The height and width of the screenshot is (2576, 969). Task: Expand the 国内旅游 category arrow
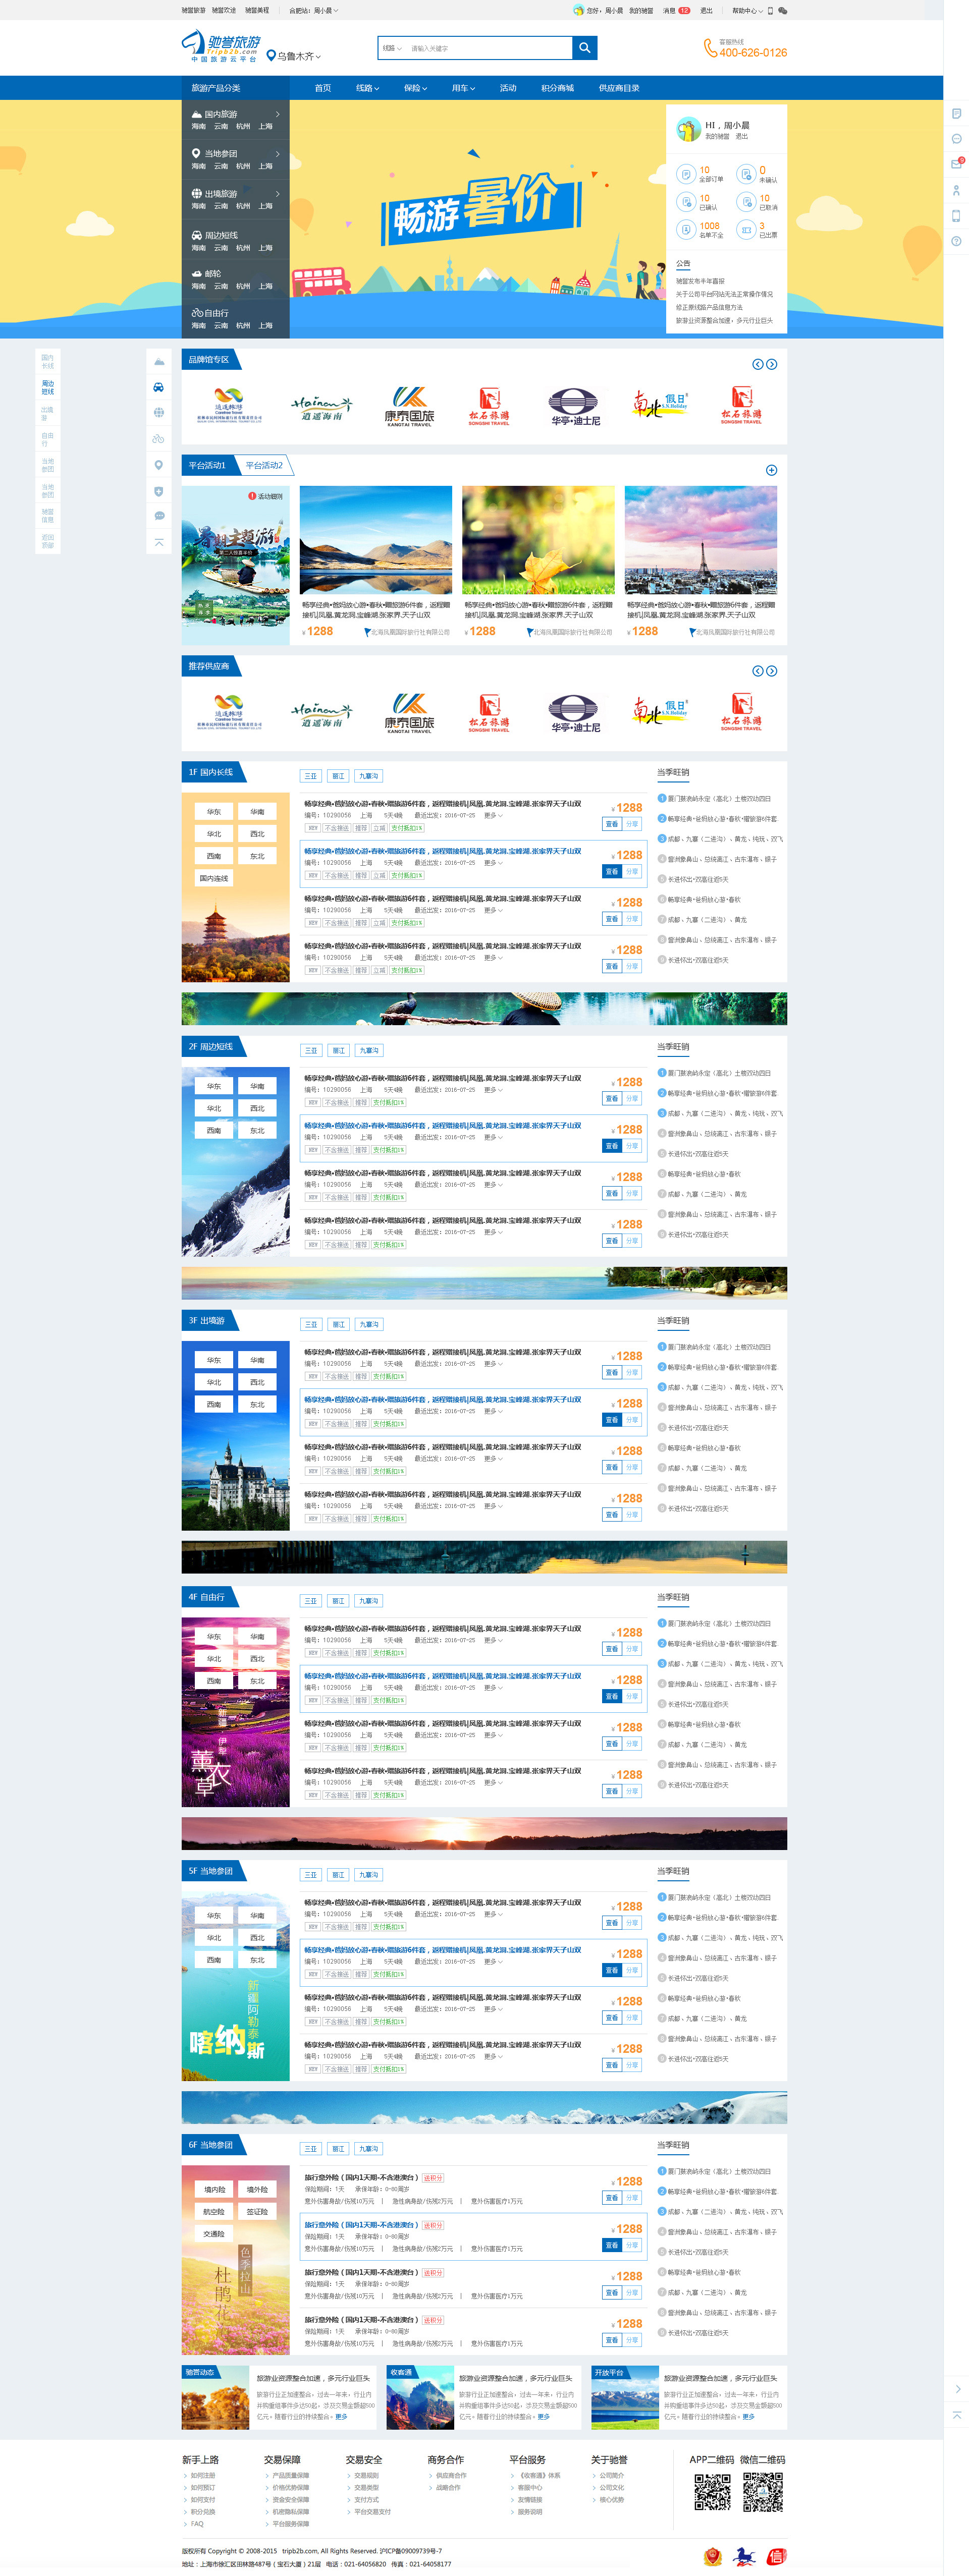click(277, 114)
